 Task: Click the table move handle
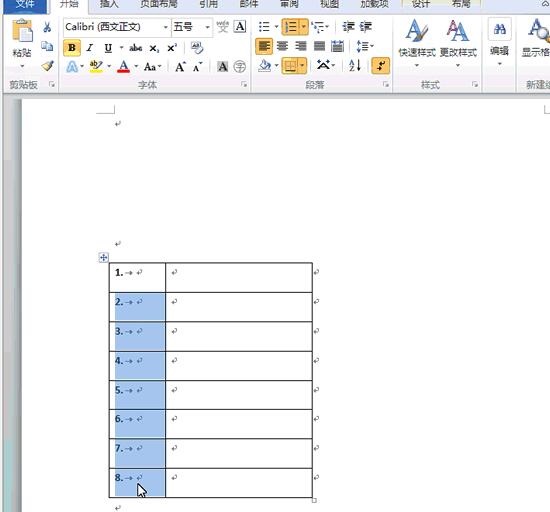click(x=103, y=258)
